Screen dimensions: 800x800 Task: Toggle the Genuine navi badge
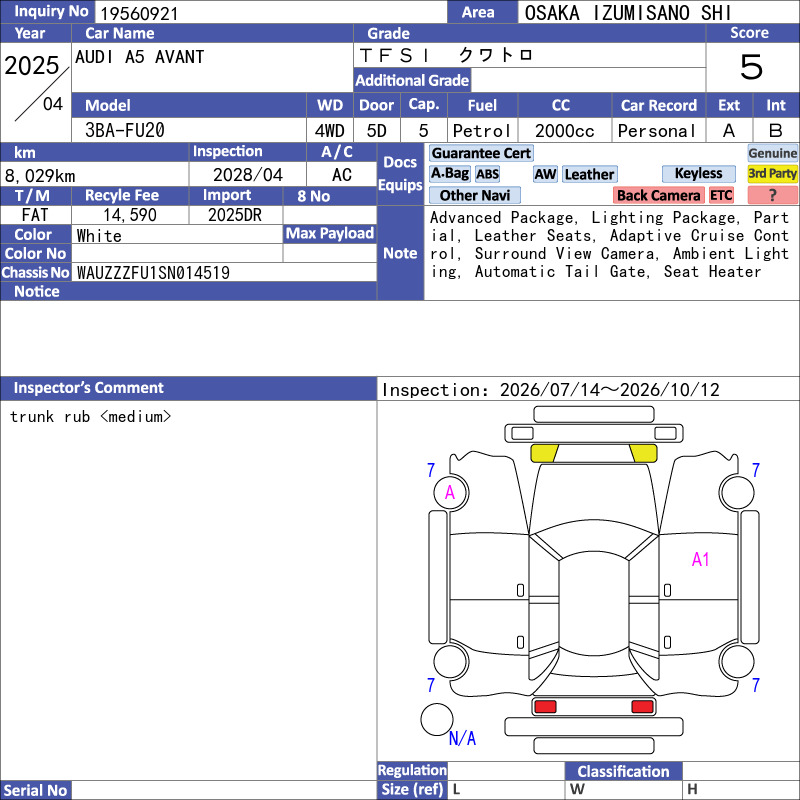coord(772,153)
